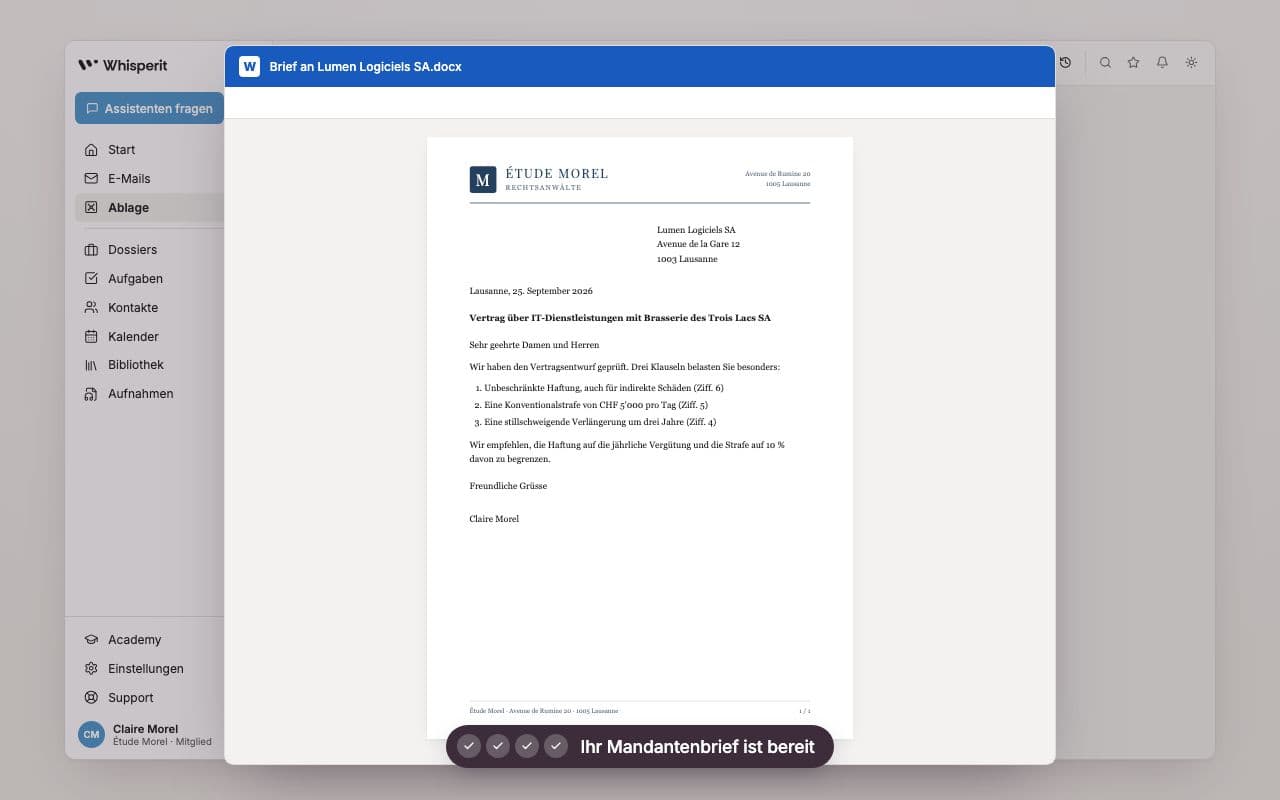
Task: Click the address line 1003 Lausanne
Action: (x=687, y=259)
